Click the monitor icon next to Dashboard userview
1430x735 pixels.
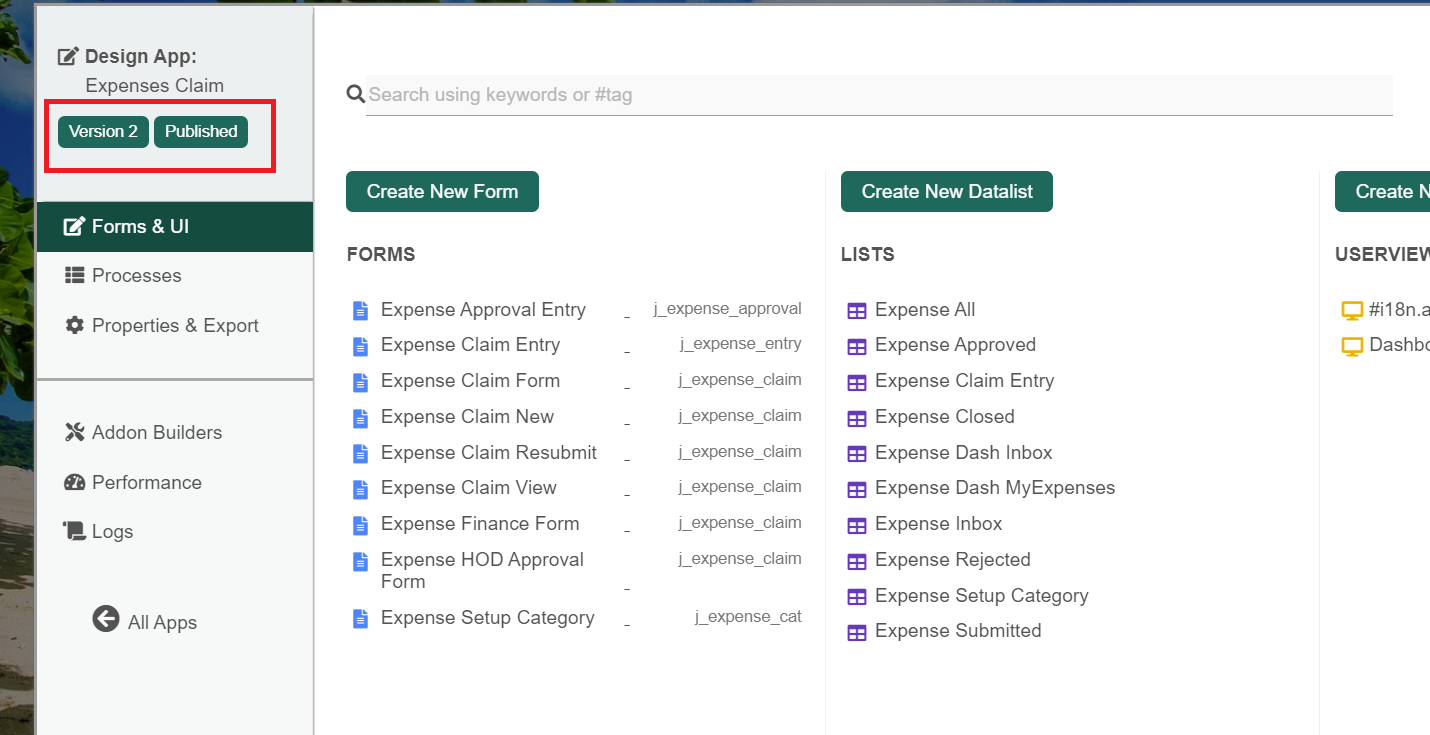tap(1352, 346)
